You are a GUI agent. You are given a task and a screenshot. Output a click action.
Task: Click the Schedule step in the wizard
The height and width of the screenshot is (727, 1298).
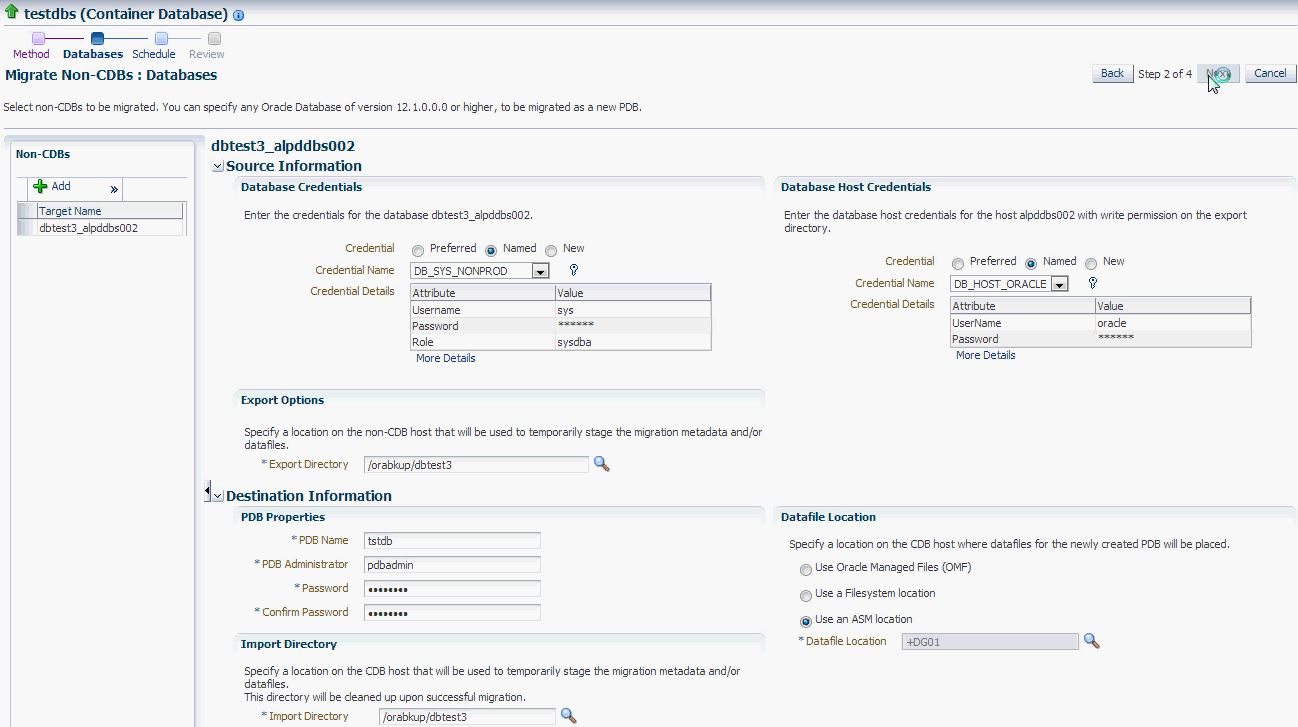(x=153, y=54)
